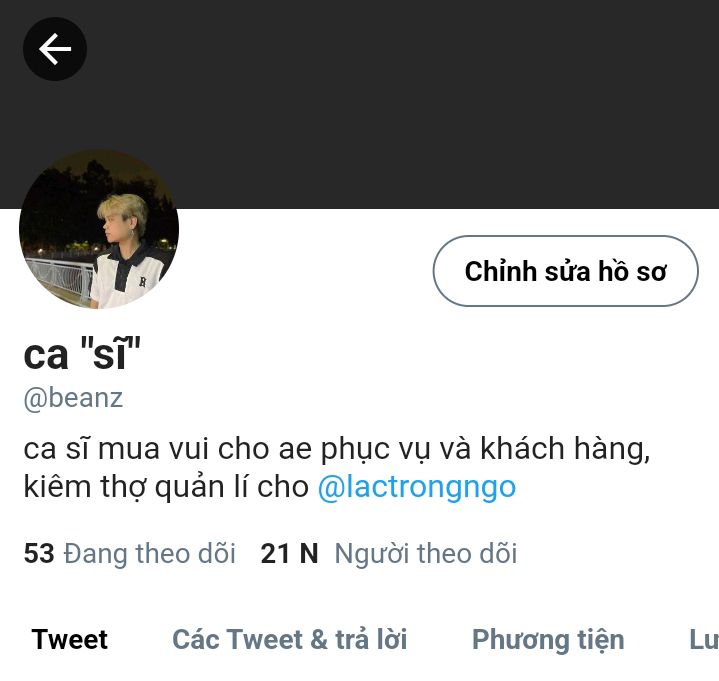This screenshot has height=681, width=719.
Task: Click the white railing in the profile picture
Action: coord(58,279)
